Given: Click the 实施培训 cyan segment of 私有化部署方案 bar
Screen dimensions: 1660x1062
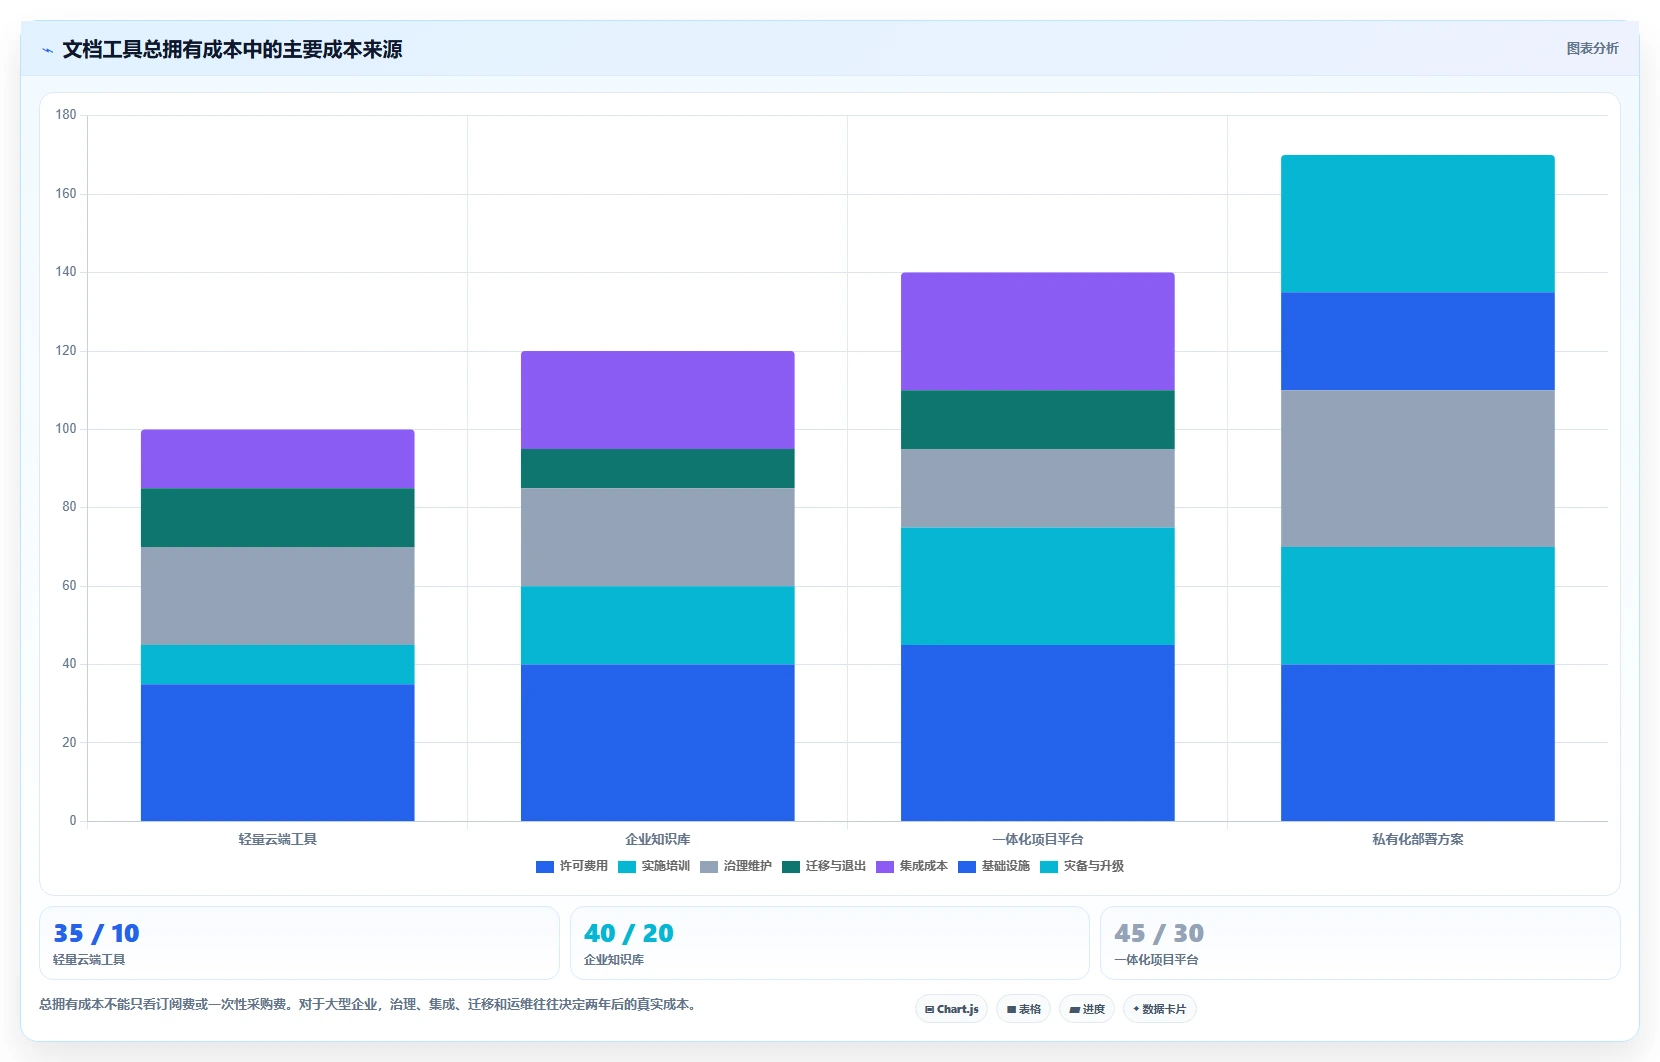Looking at the screenshot, I should pyautogui.click(x=1417, y=606).
